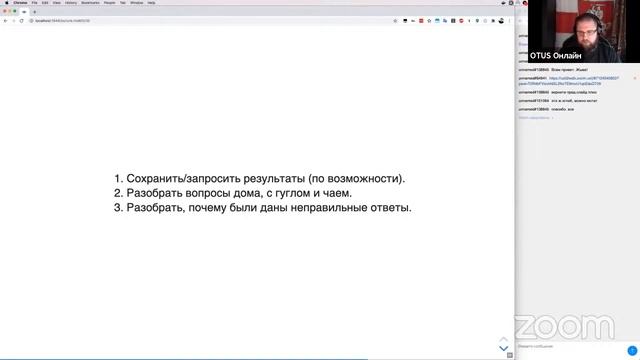Reload the current page
Screen dimensions: 640x360
tap(21, 21)
